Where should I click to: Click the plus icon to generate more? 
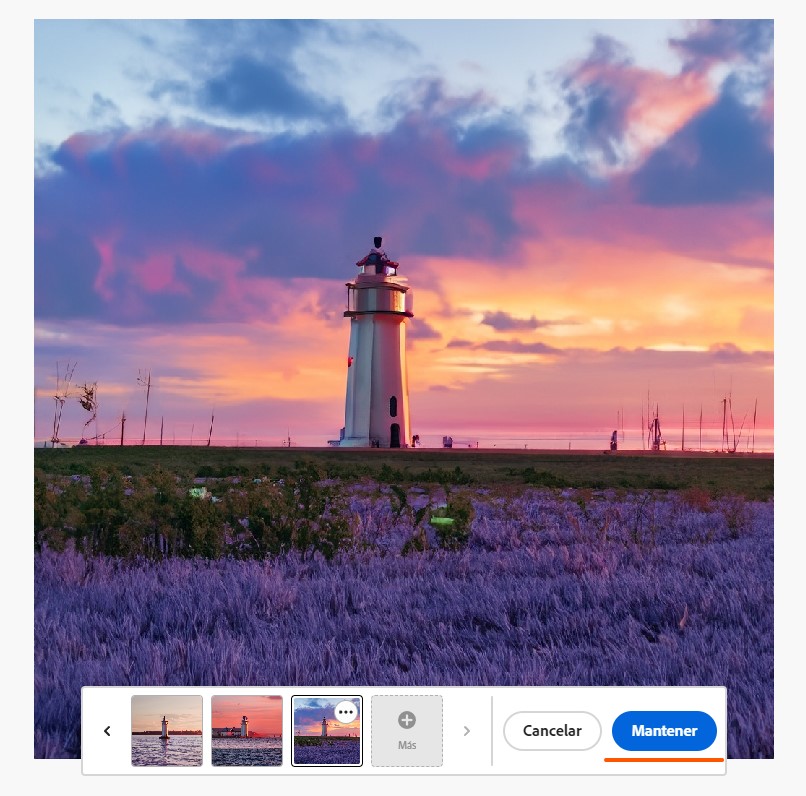tap(407, 720)
